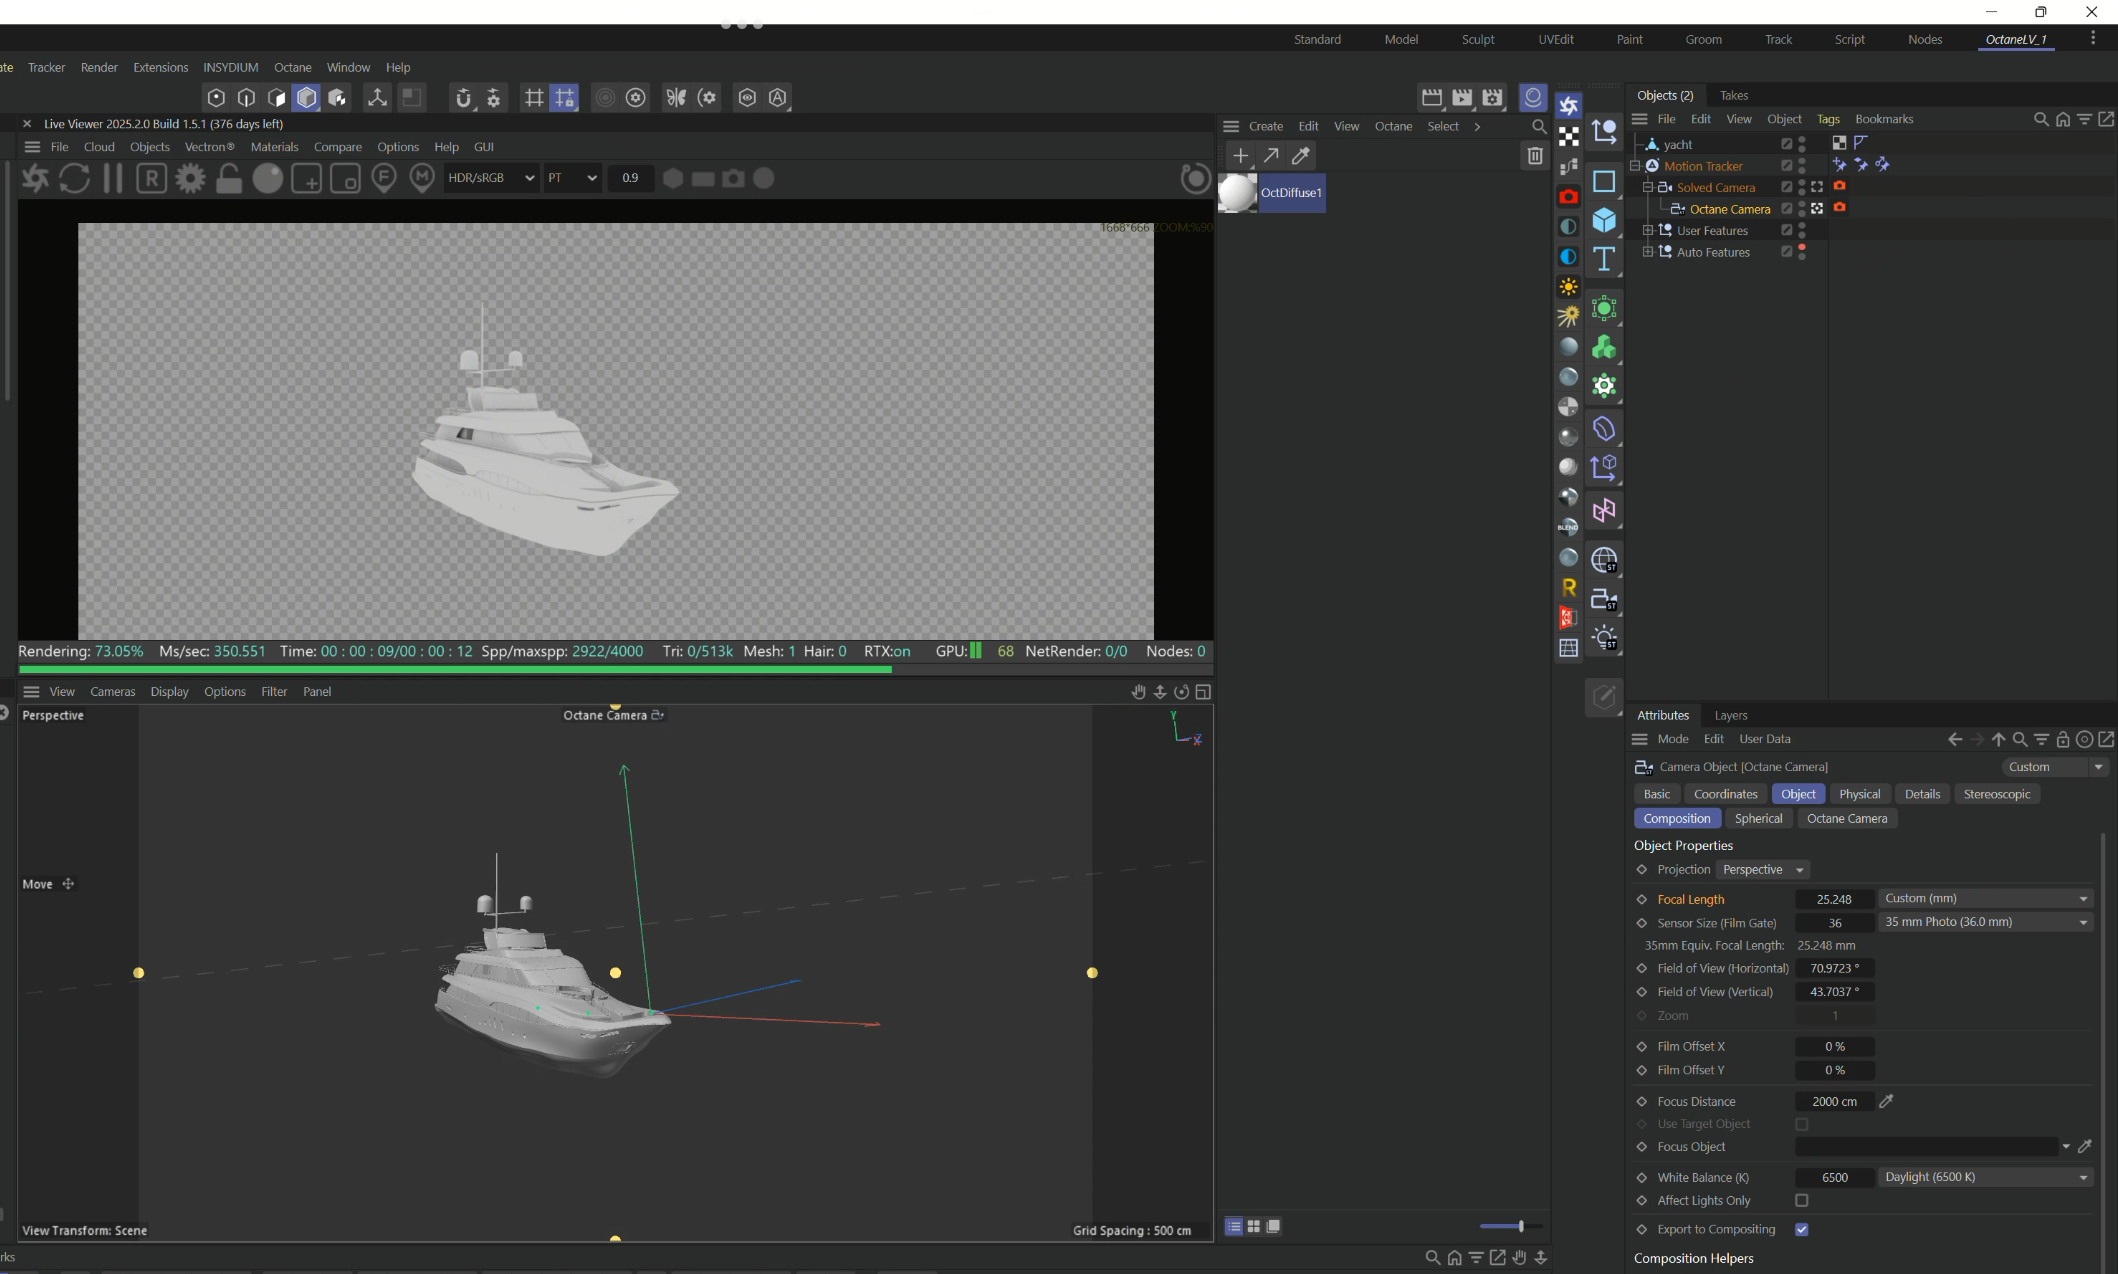Open the Projection Perspective dropdown
The image size is (2118, 1274).
point(1763,869)
